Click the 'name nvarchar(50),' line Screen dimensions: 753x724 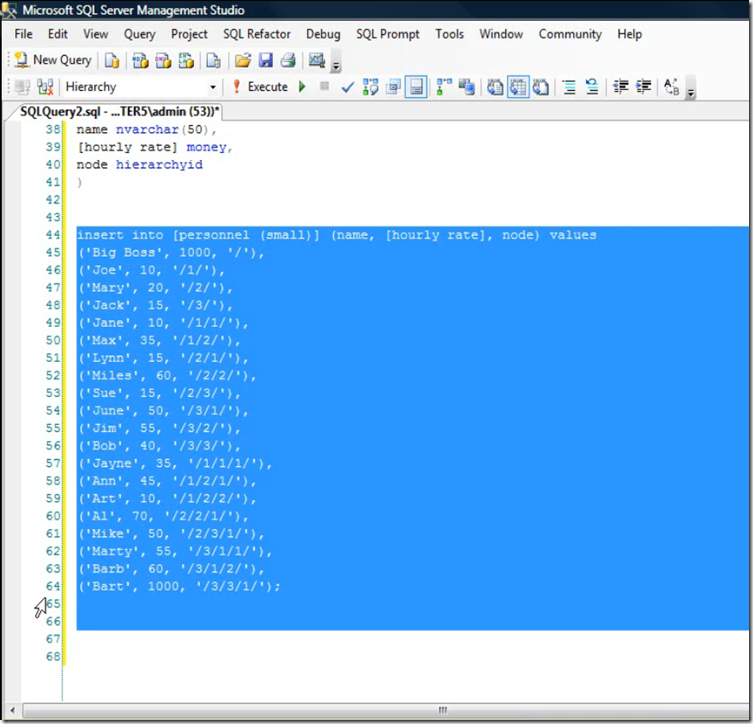(146, 130)
